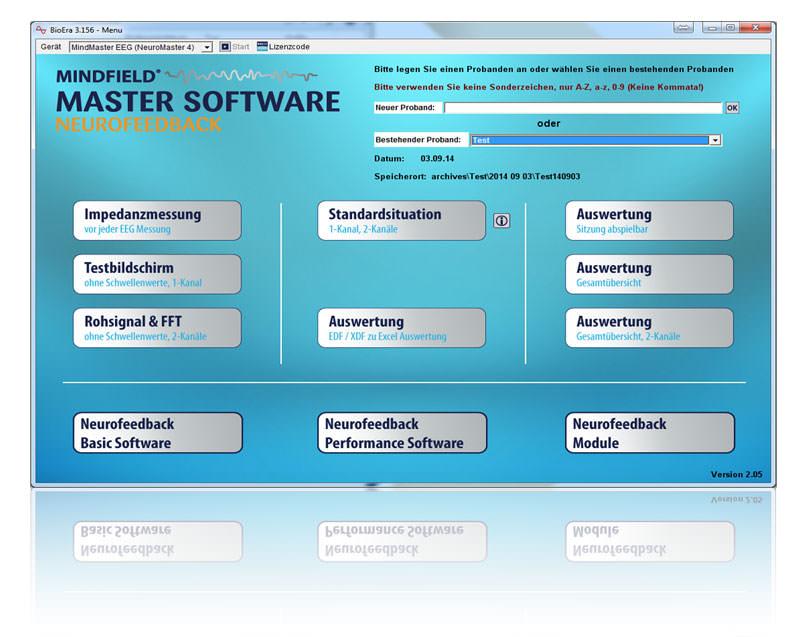Launch Neurofeedback Basic Software

158,432
